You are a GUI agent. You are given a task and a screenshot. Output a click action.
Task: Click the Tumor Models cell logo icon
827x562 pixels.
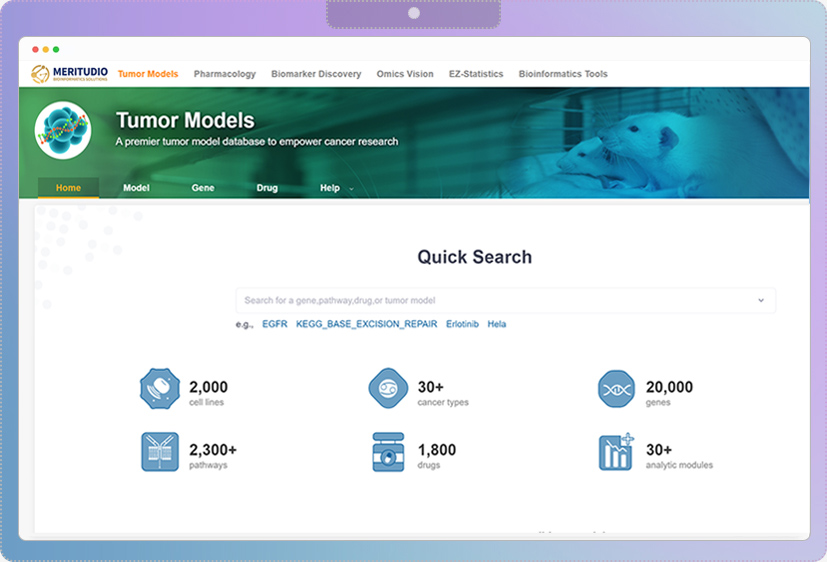pos(62,130)
